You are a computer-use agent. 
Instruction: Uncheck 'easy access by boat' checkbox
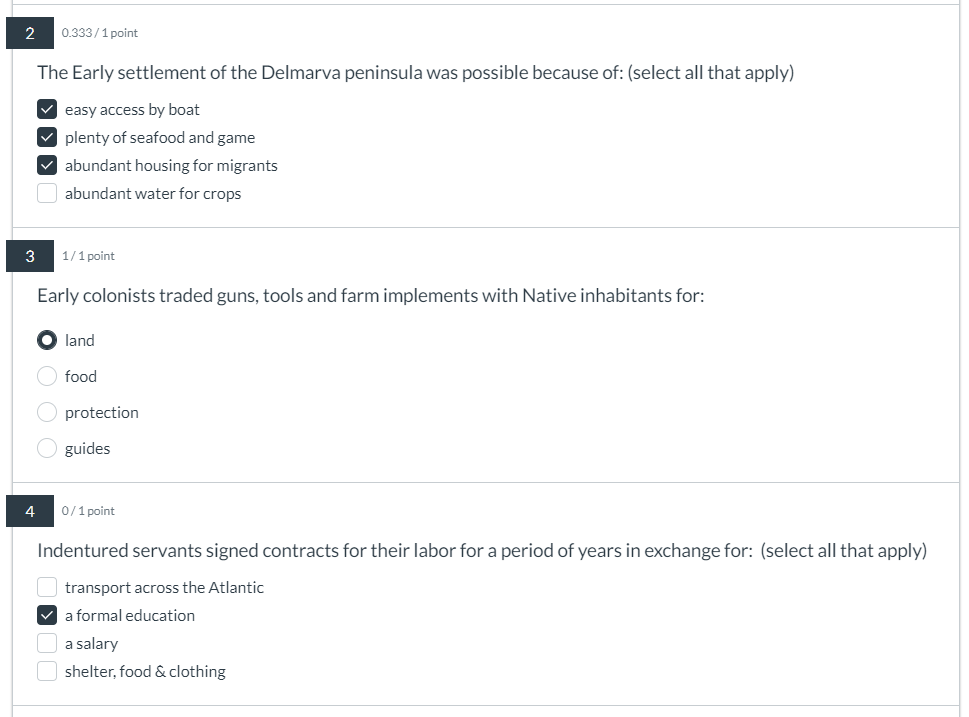point(47,109)
